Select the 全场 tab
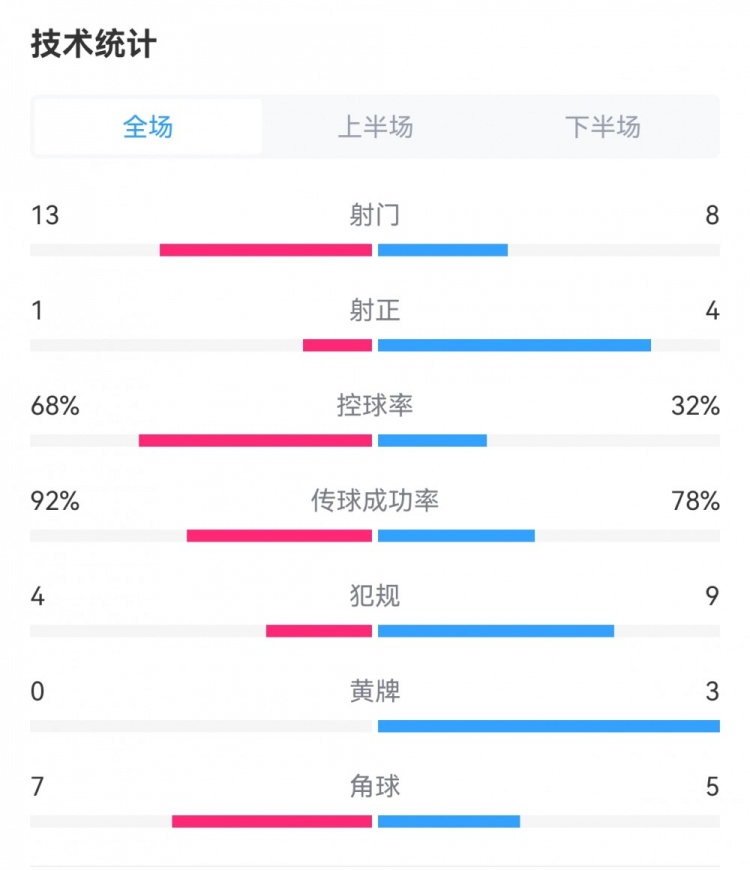 (148, 127)
